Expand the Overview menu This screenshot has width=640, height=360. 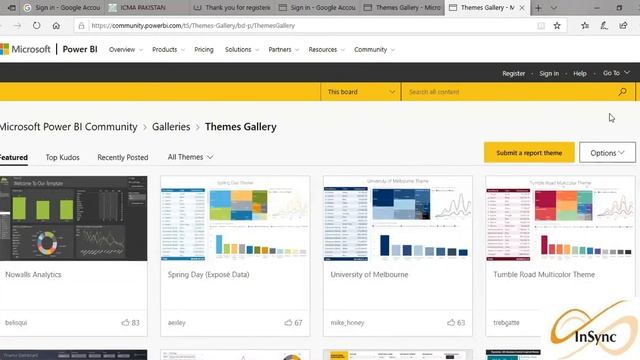126,49
